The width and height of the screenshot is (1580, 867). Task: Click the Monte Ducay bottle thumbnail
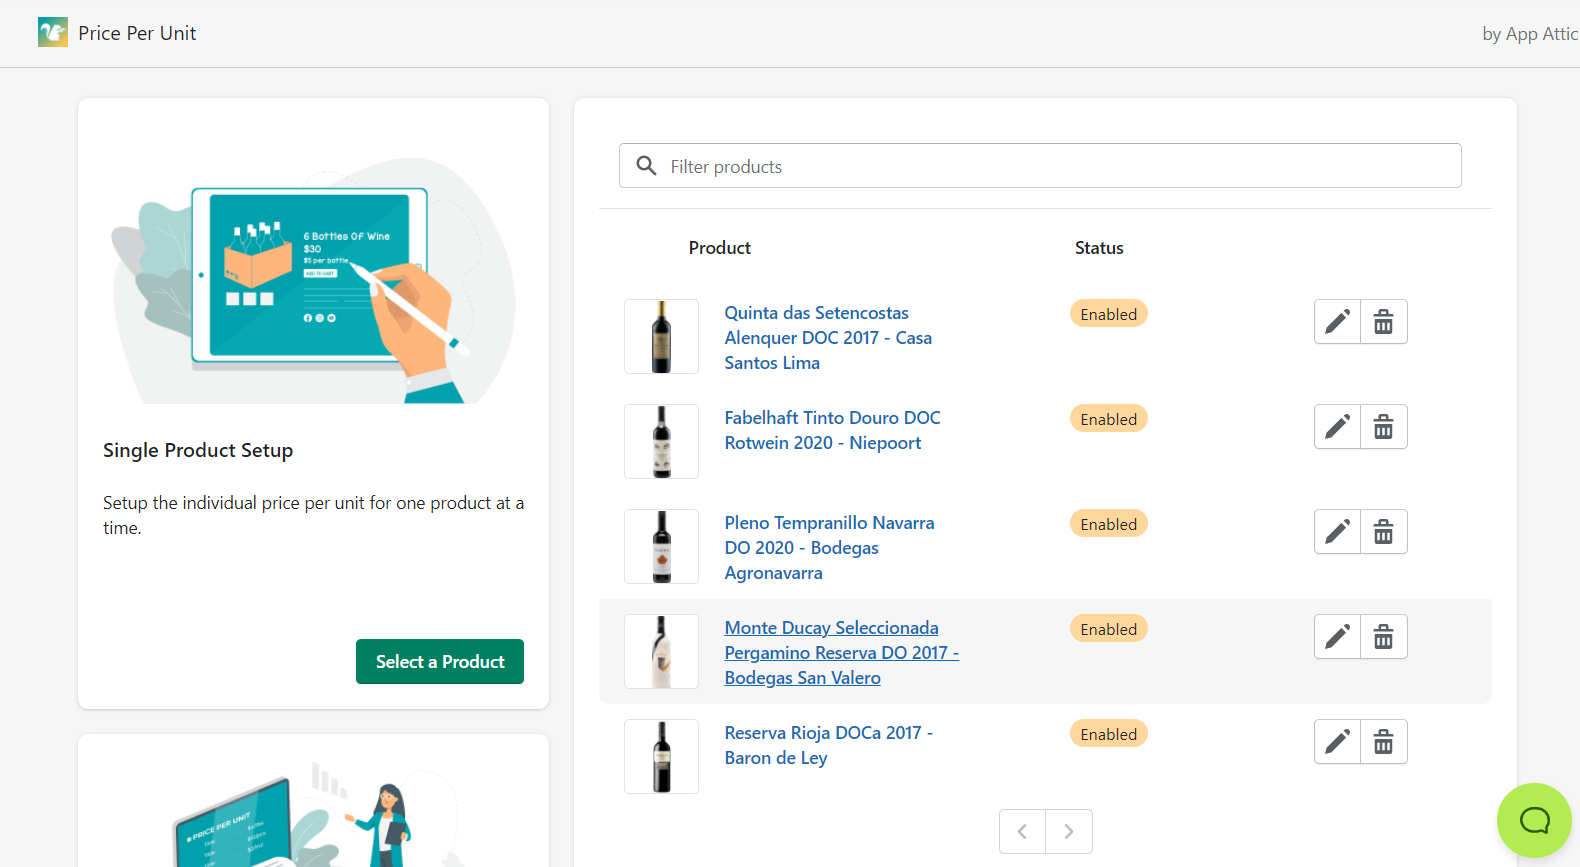(661, 652)
